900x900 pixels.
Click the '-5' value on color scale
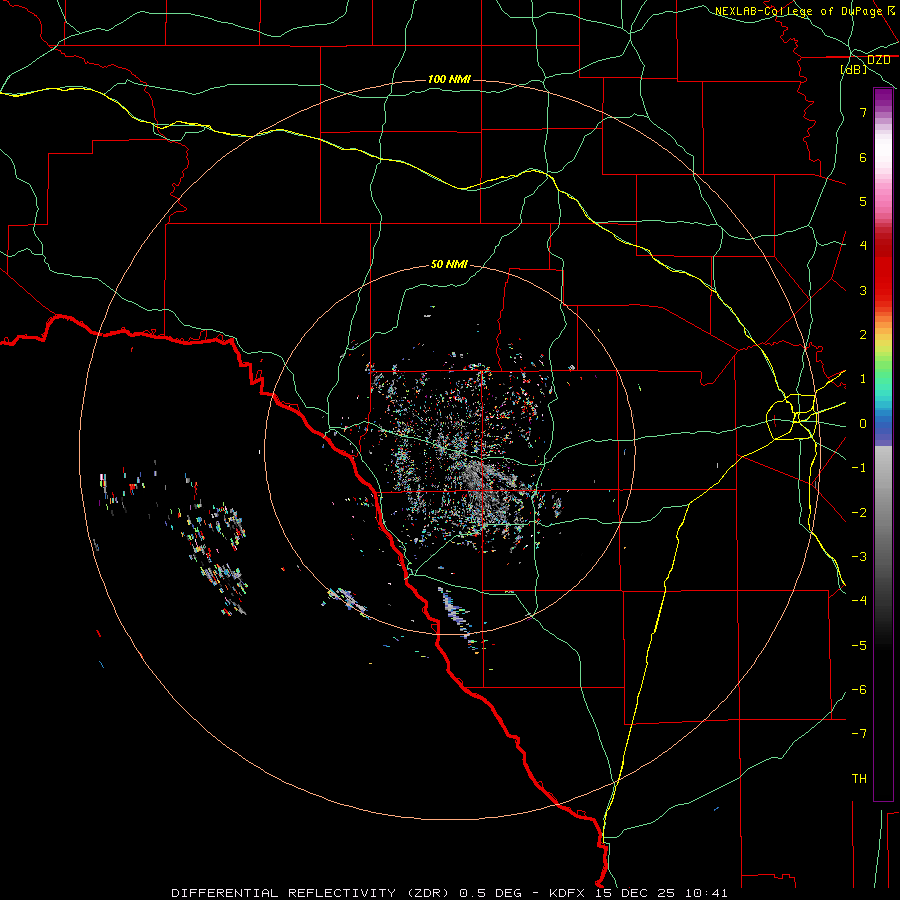[x=859, y=646]
